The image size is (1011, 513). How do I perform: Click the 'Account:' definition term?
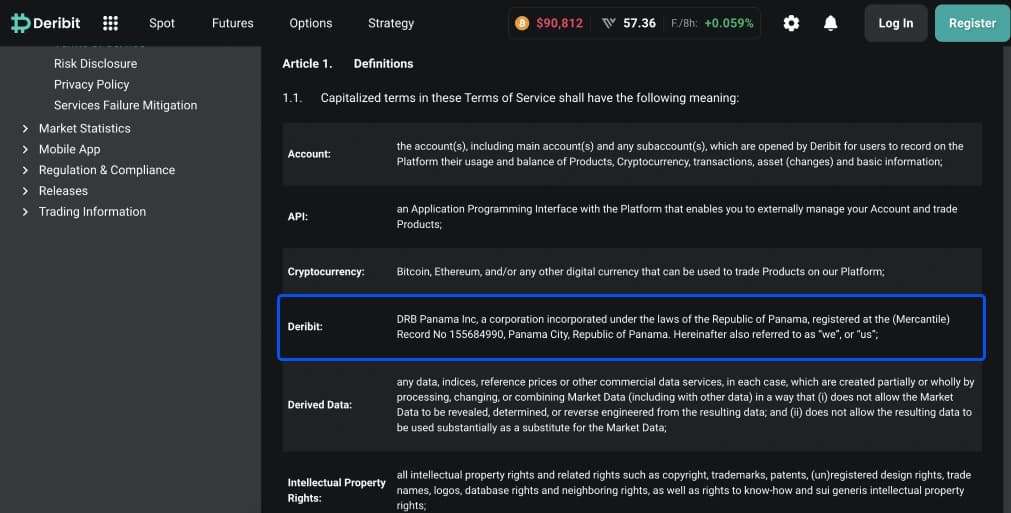click(x=309, y=154)
